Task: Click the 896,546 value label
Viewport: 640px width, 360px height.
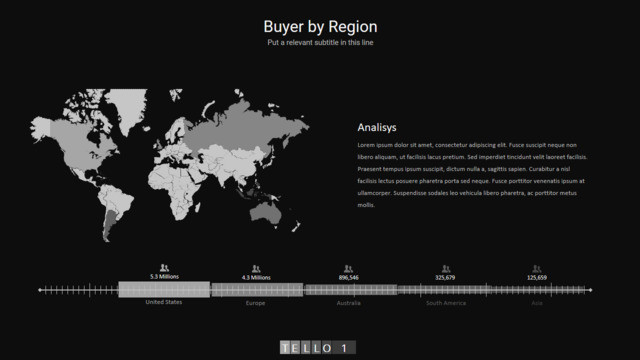Action: click(349, 278)
